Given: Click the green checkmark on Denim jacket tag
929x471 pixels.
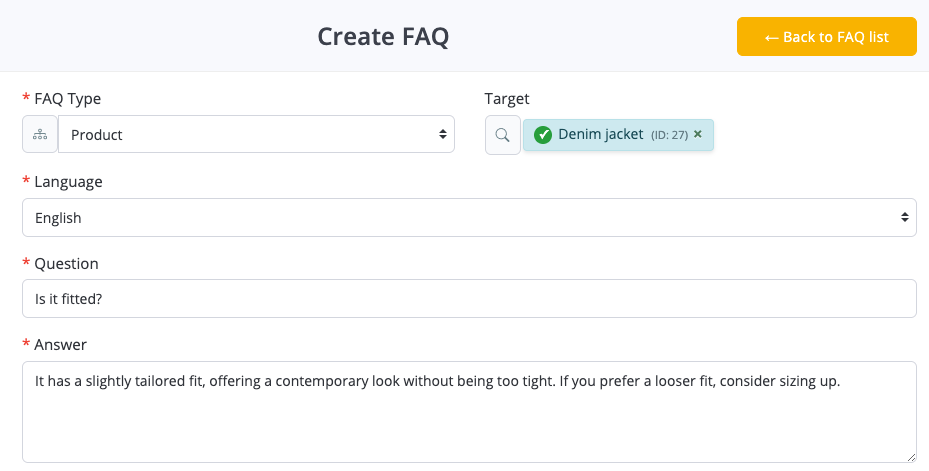Looking at the screenshot, I should tap(543, 135).
